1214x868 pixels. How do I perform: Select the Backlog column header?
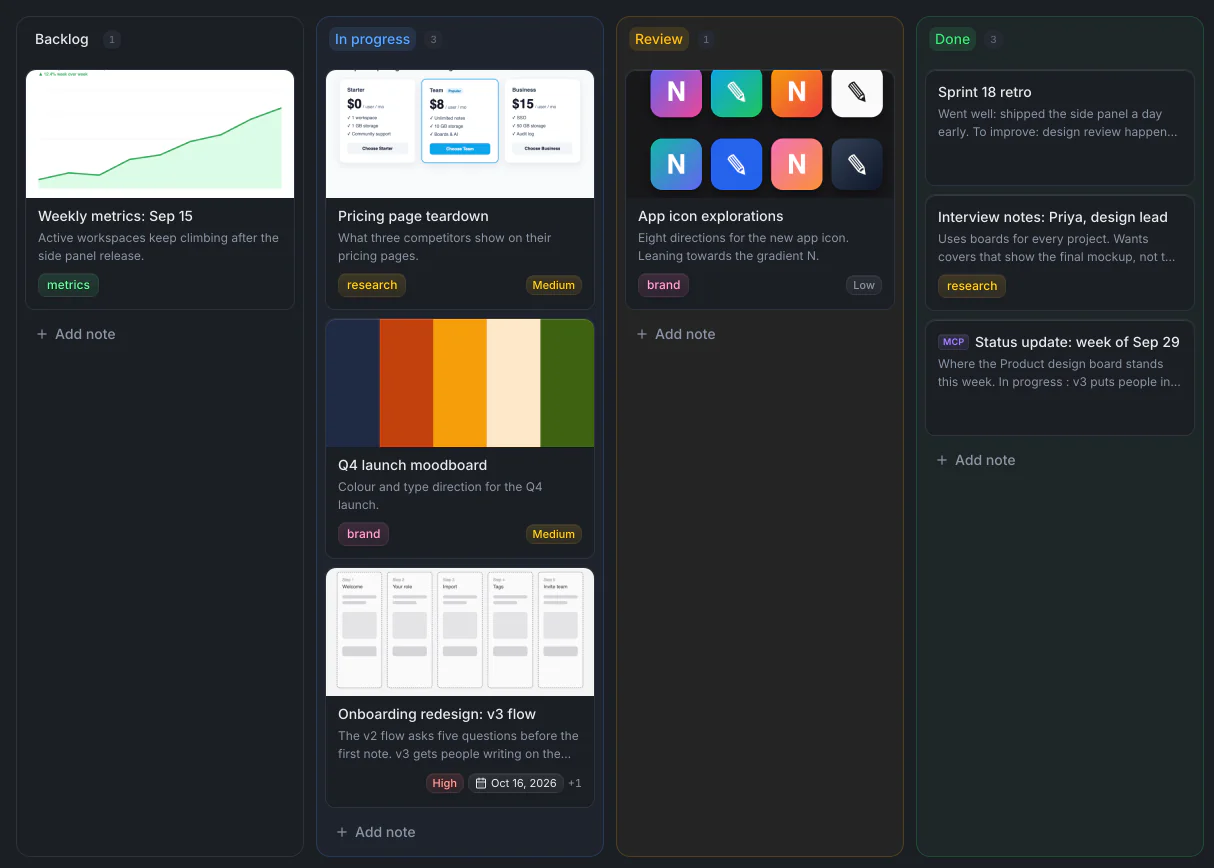point(62,39)
